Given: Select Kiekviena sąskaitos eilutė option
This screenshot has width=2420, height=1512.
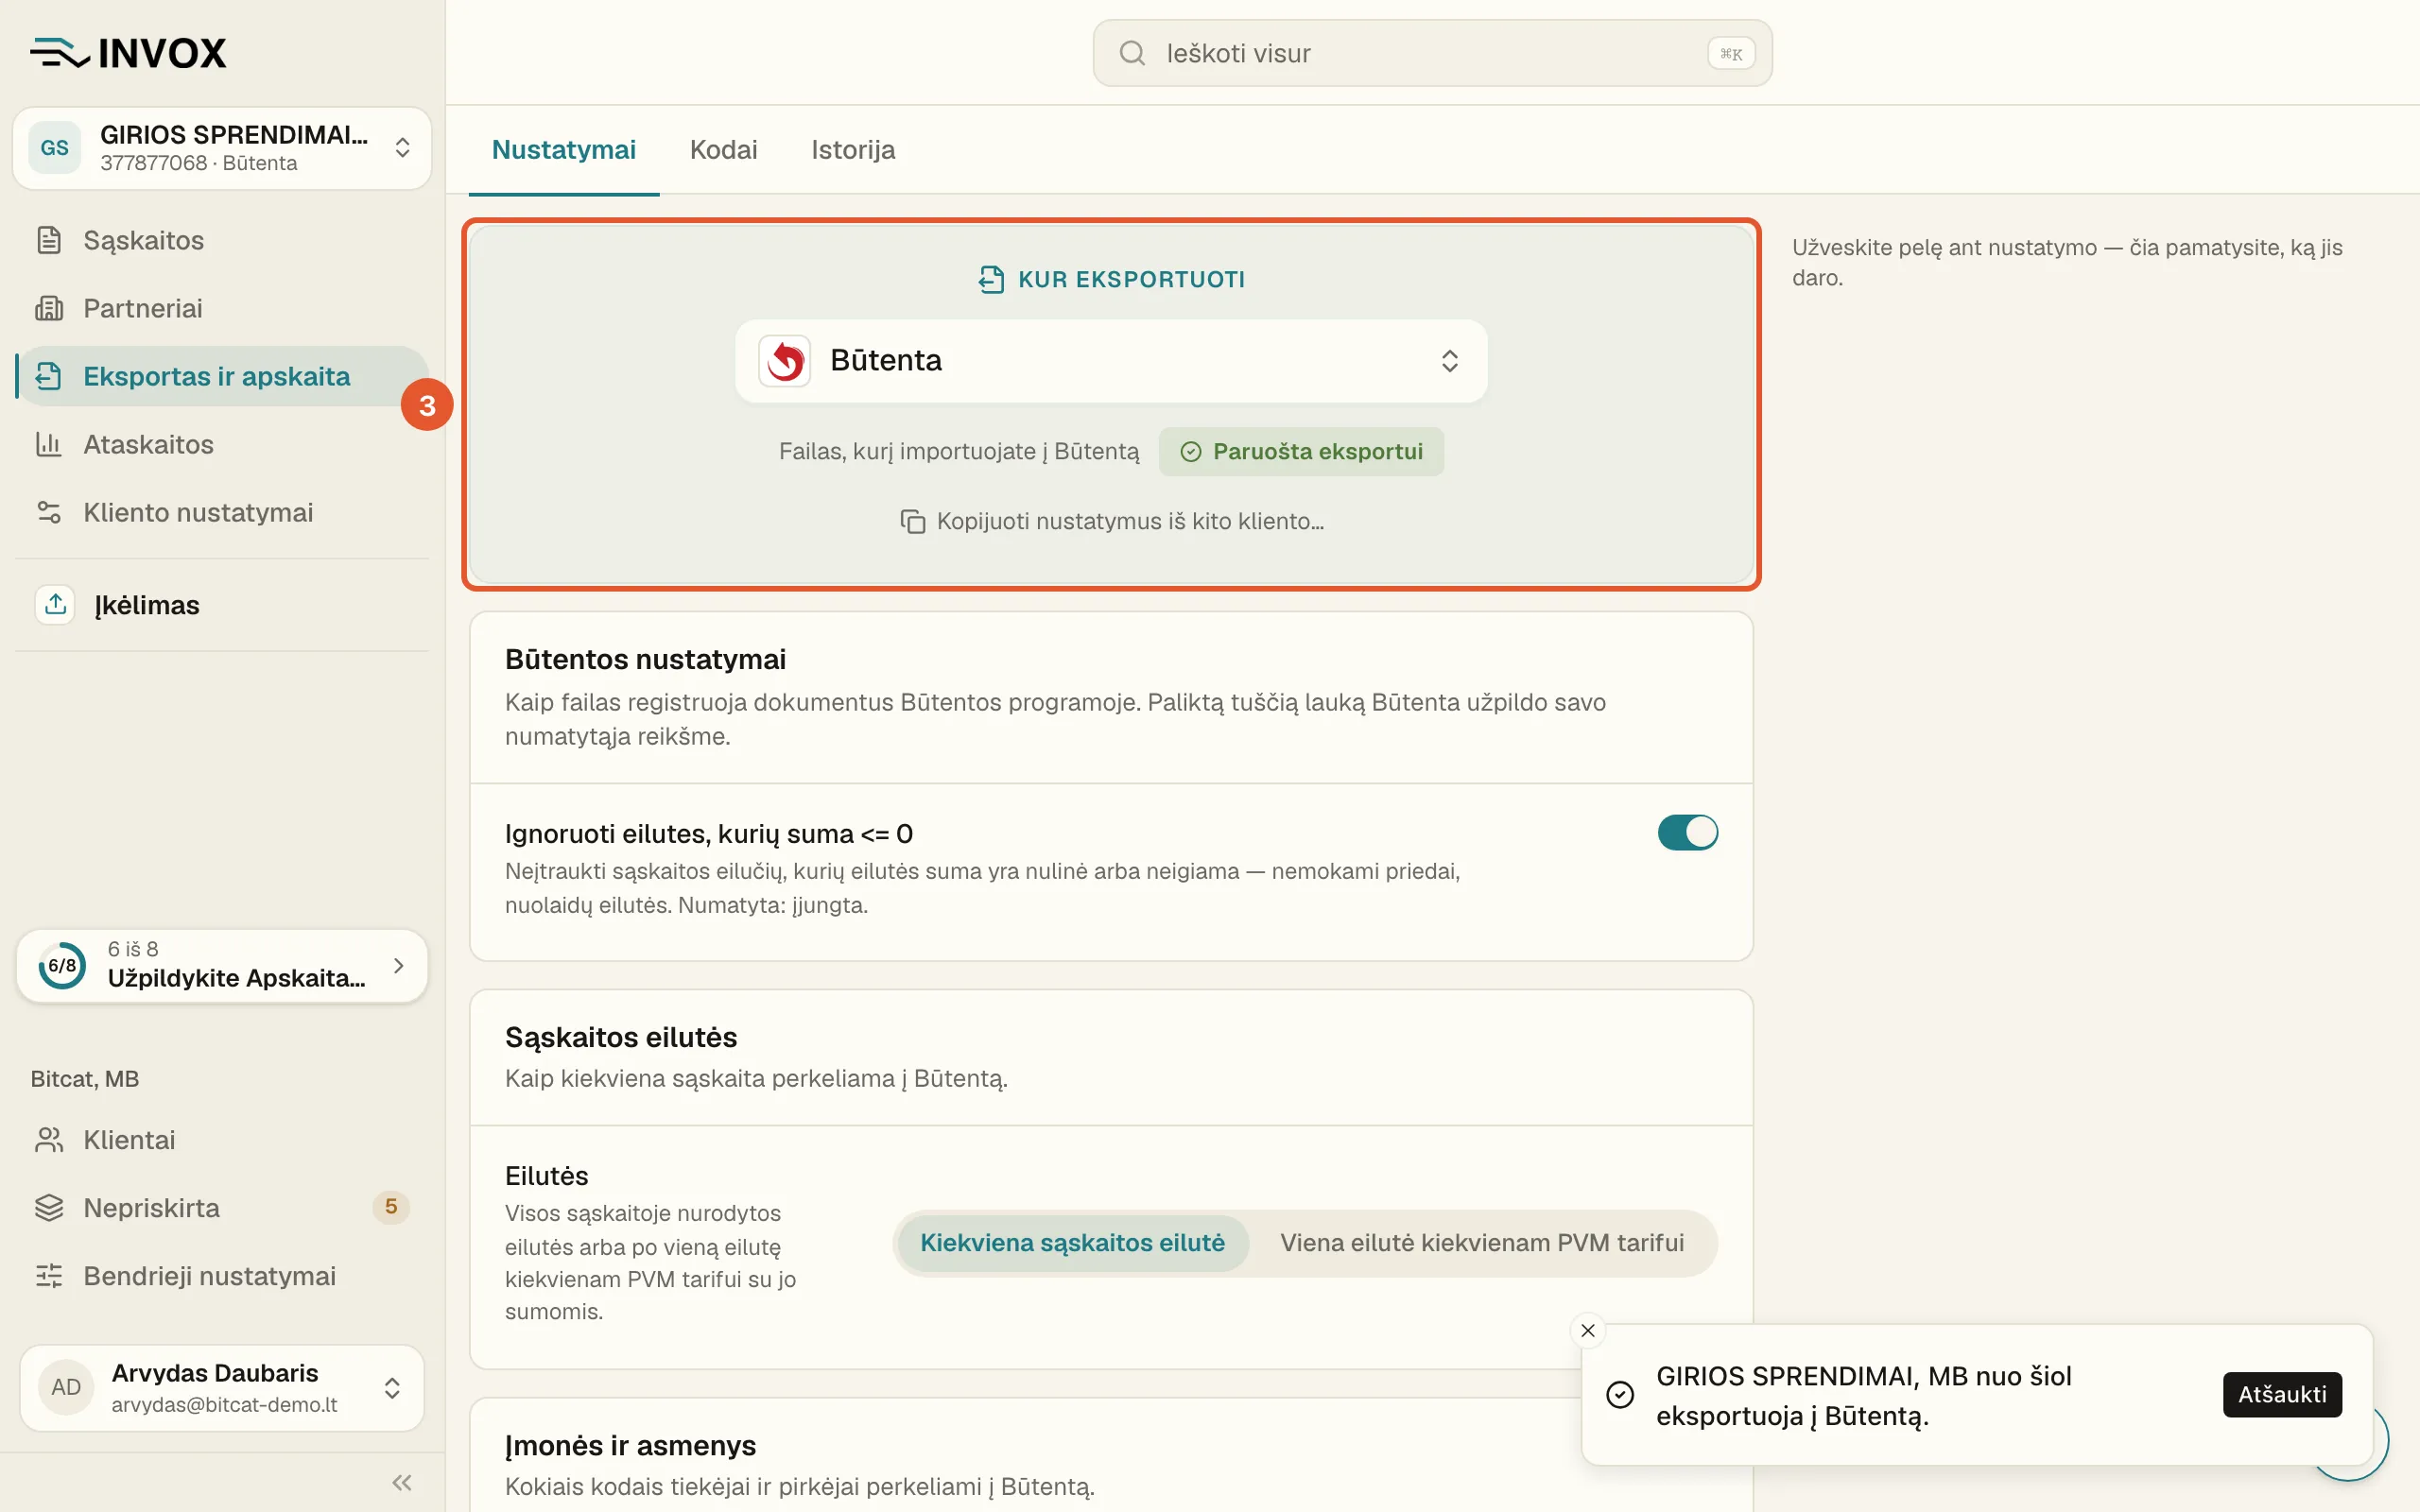Looking at the screenshot, I should coord(1072,1243).
